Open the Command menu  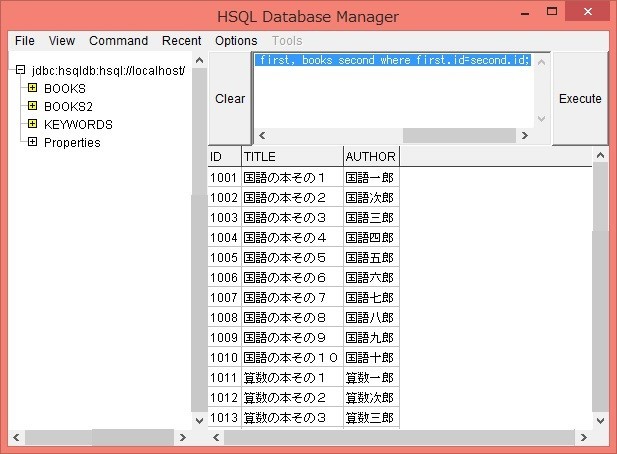click(118, 41)
